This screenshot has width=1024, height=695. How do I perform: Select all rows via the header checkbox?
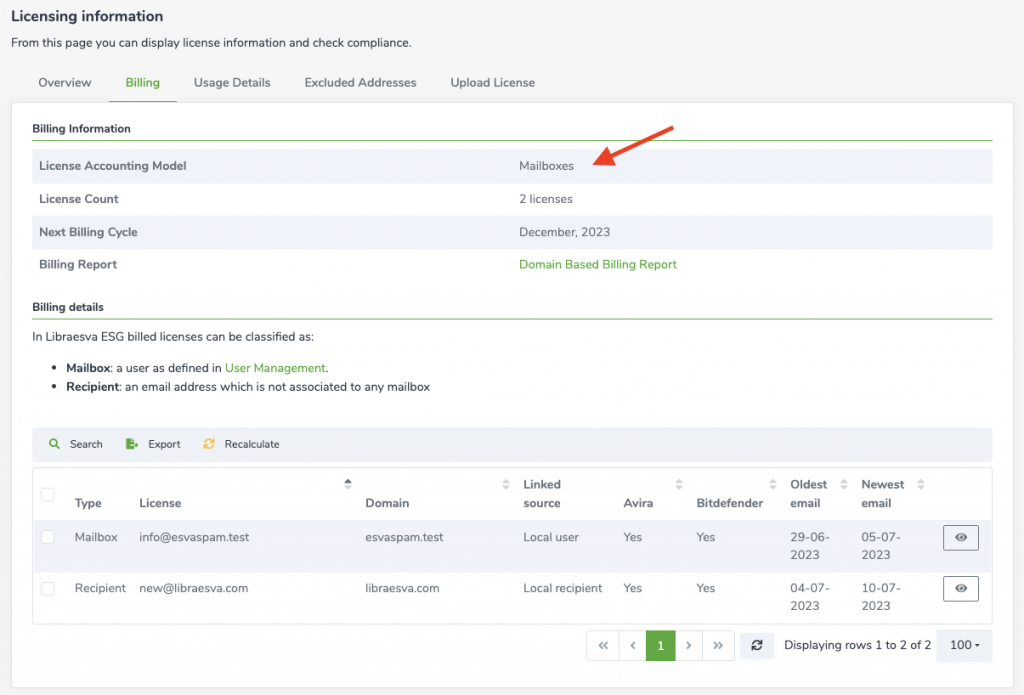click(x=47, y=494)
